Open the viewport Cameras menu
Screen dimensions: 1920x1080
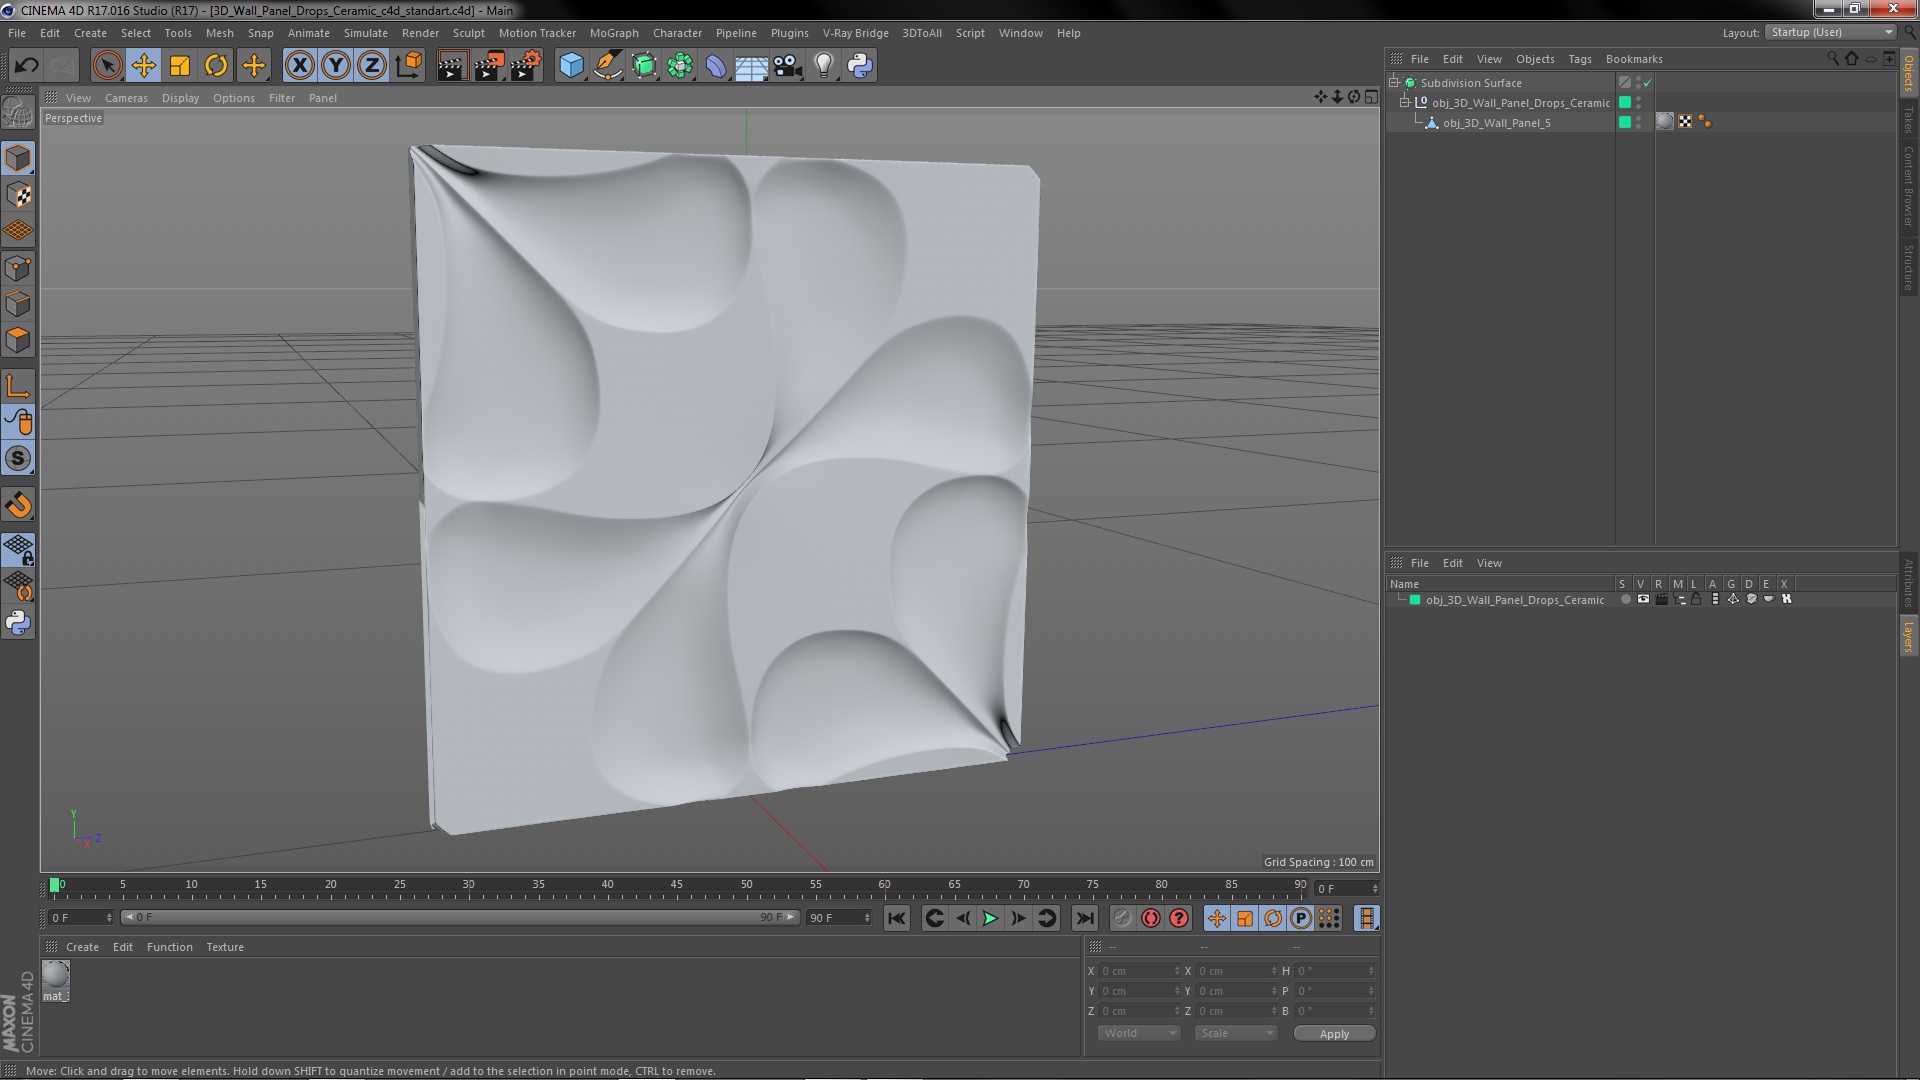coord(126,98)
